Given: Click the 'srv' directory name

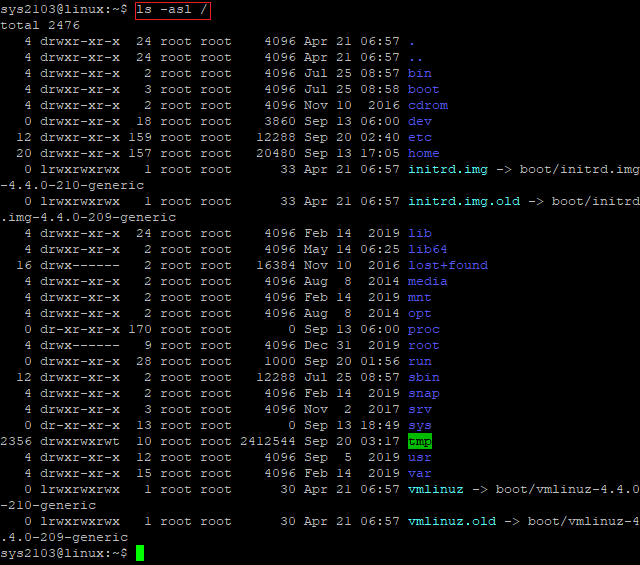Looking at the screenshot, I should coord(420,409).
